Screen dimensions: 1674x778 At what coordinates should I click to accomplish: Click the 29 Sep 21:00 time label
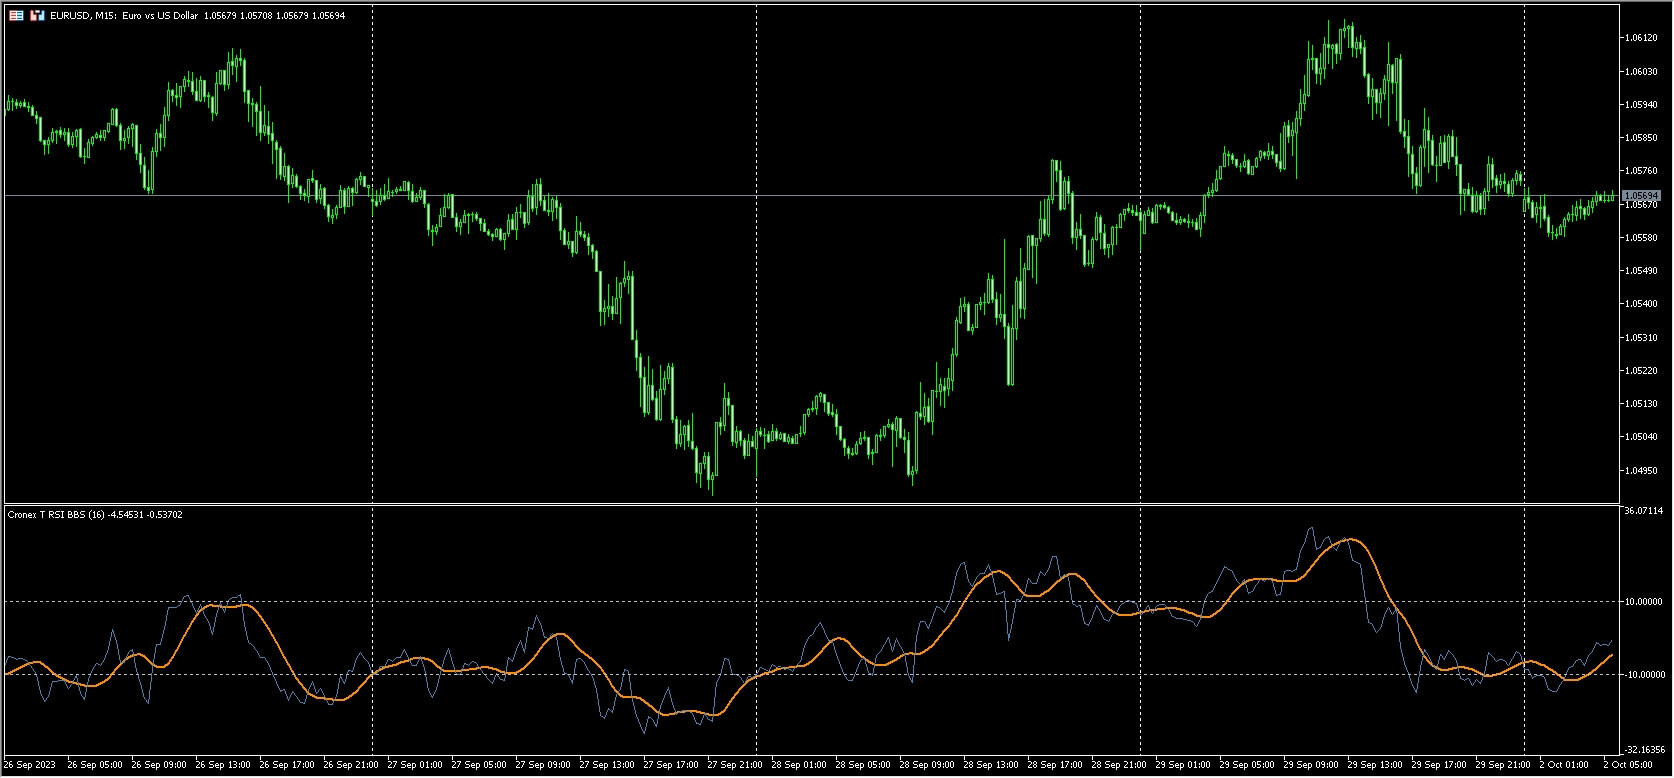coord(1503,765)
